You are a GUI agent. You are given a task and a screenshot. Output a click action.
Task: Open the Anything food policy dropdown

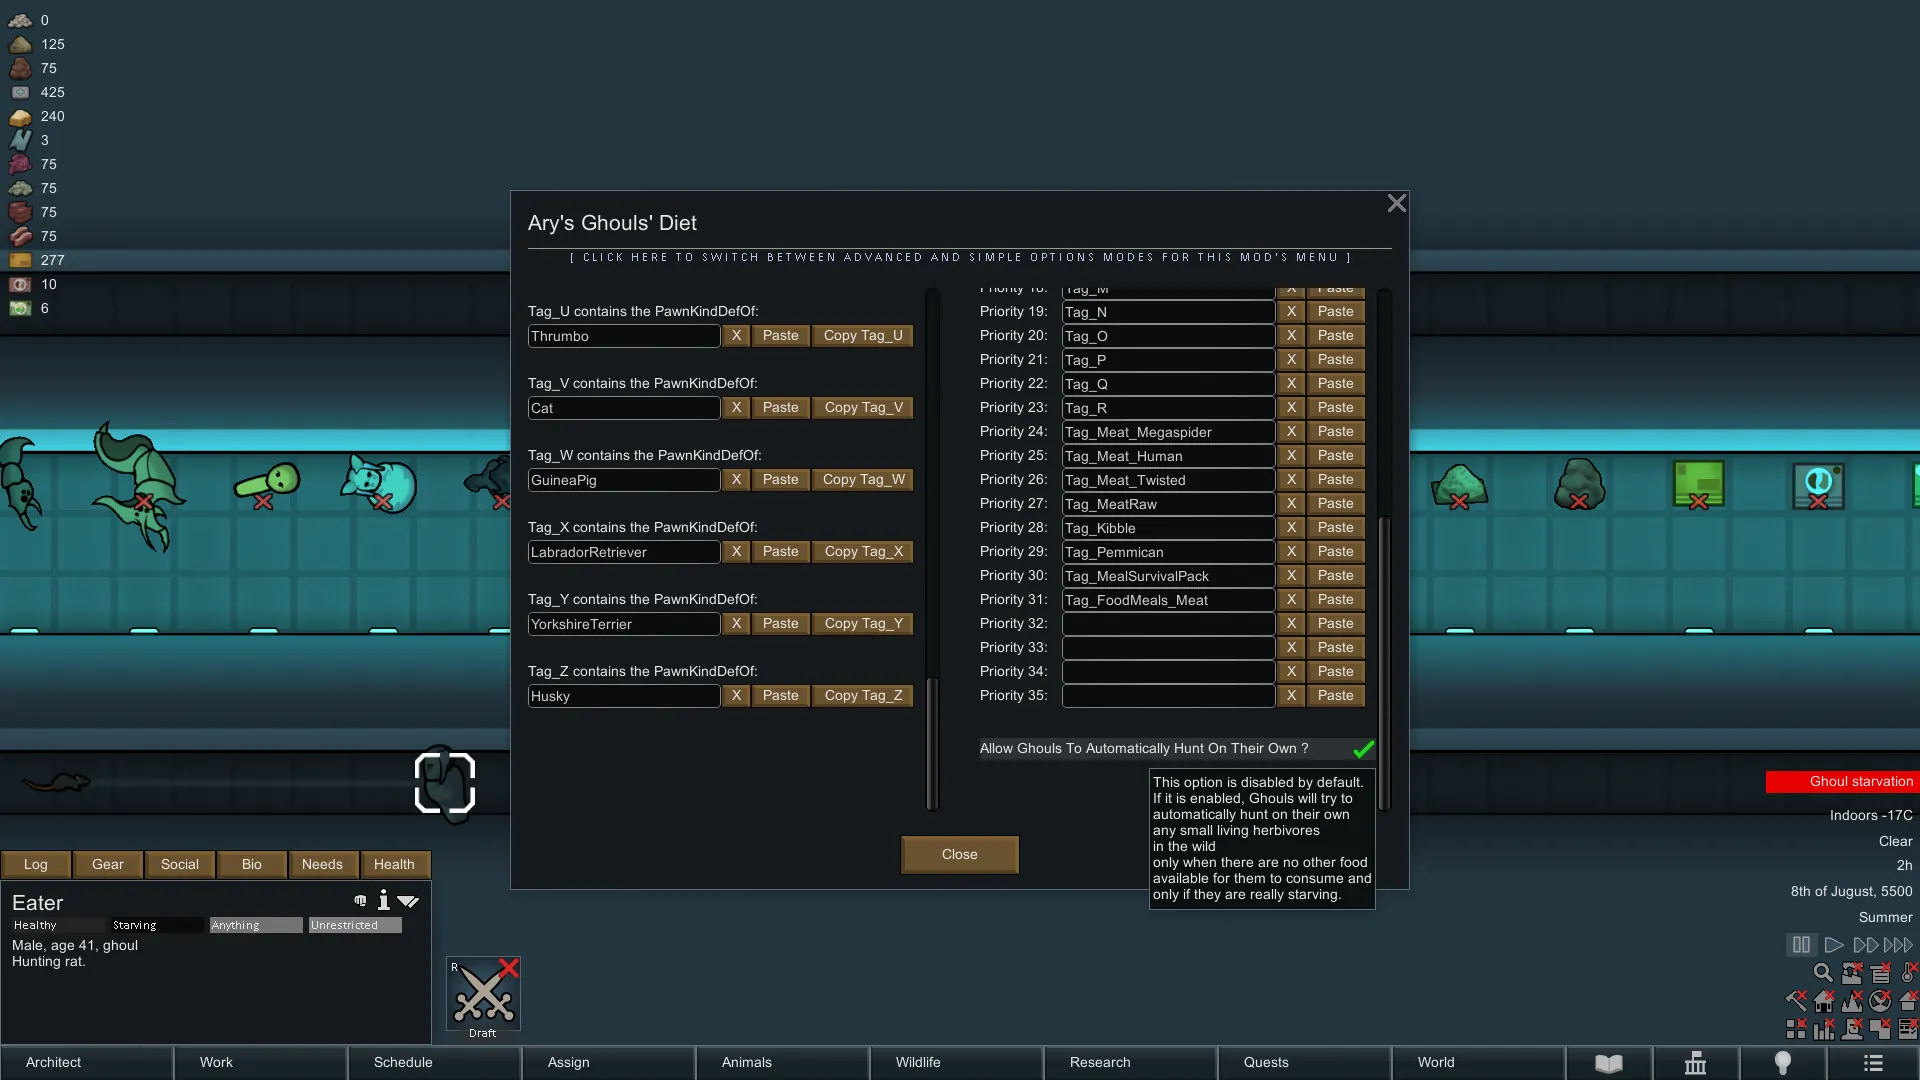click(x=255, y=926)
